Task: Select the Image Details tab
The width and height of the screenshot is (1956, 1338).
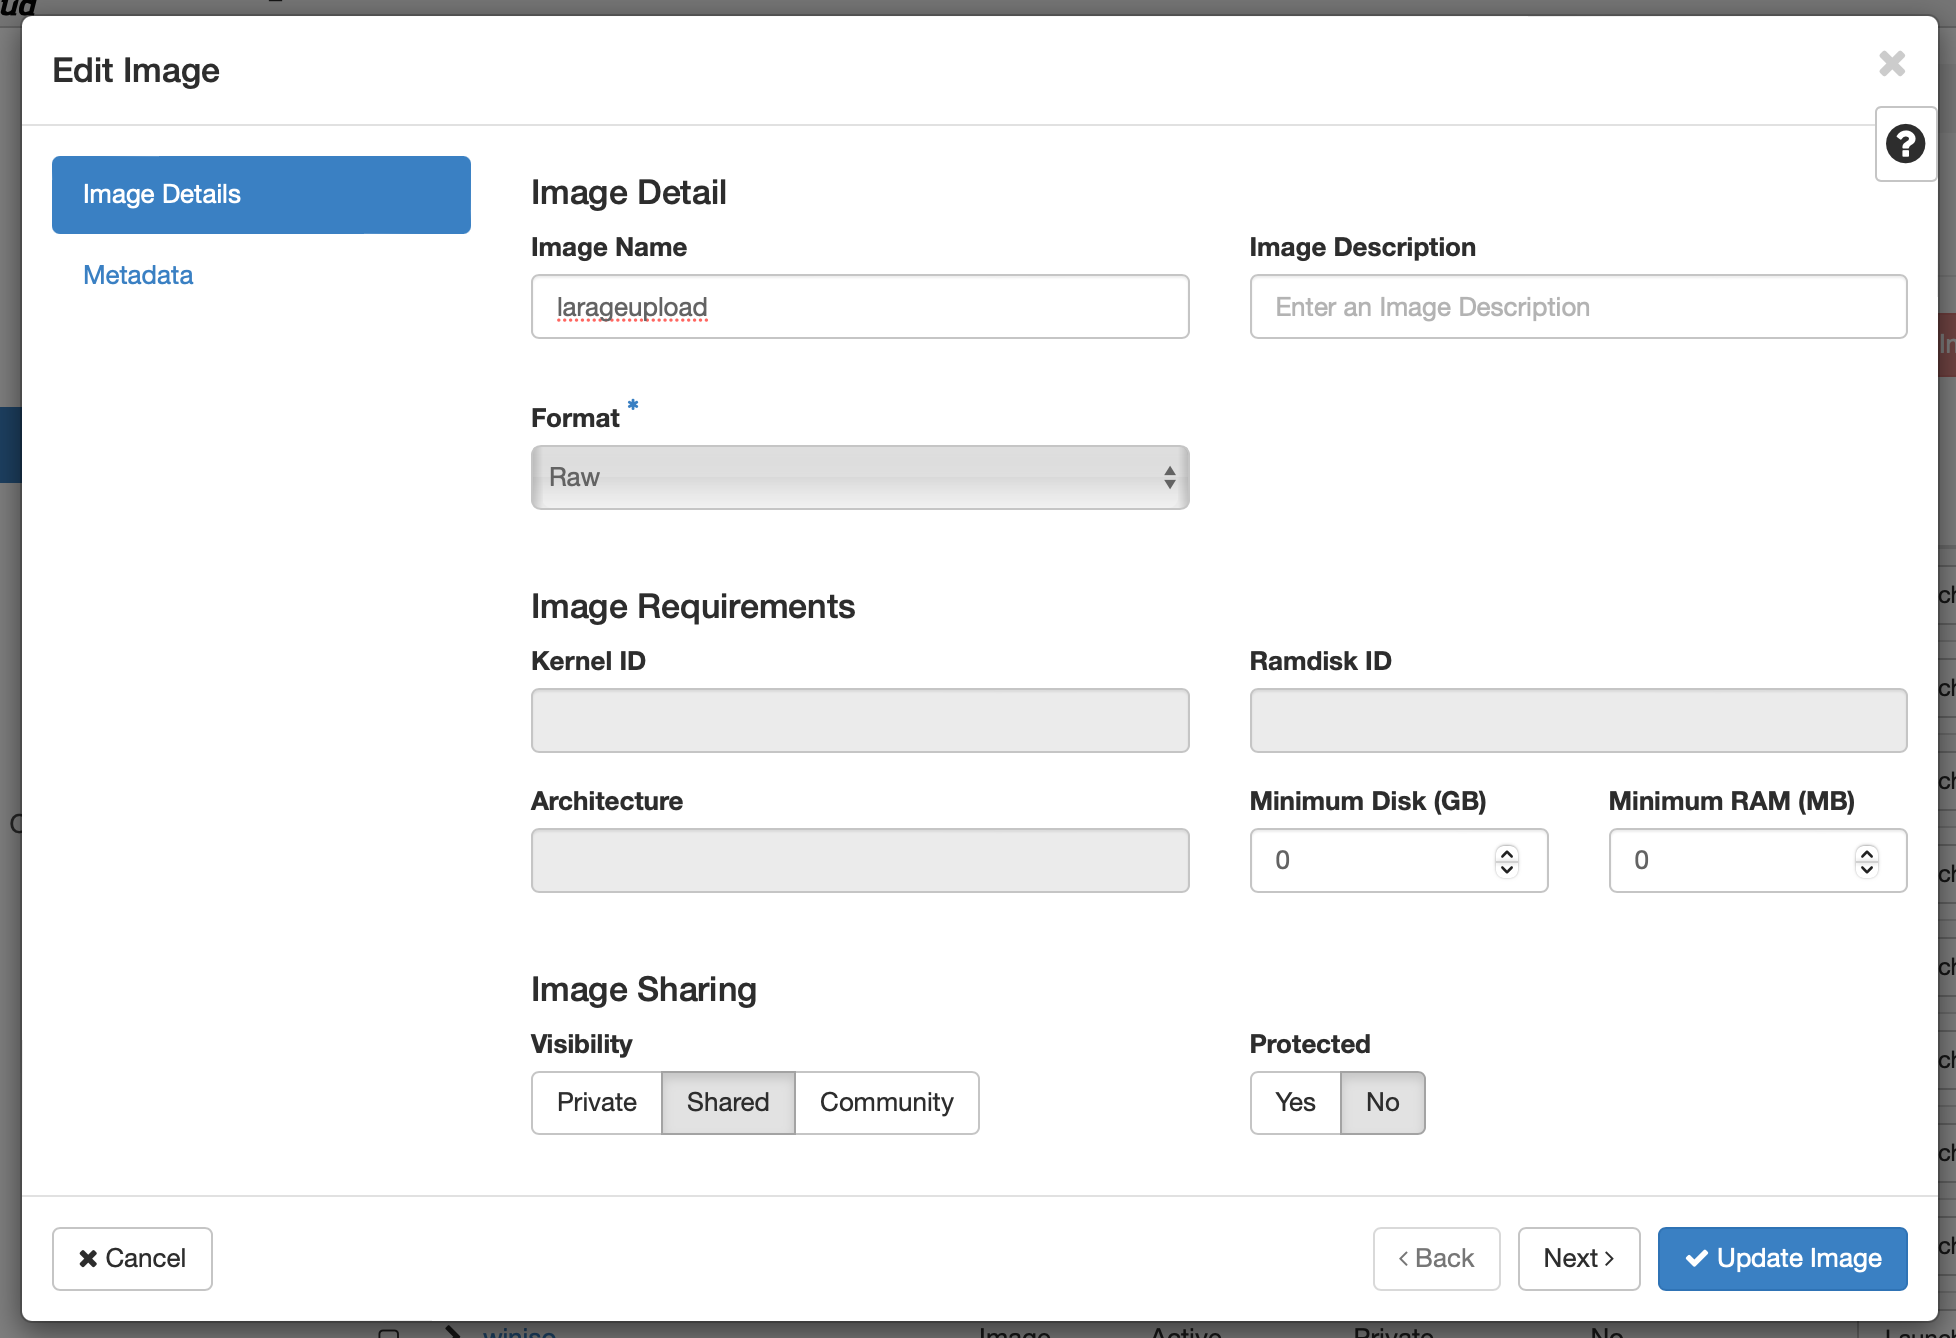Action: click(x=261, y=195)
